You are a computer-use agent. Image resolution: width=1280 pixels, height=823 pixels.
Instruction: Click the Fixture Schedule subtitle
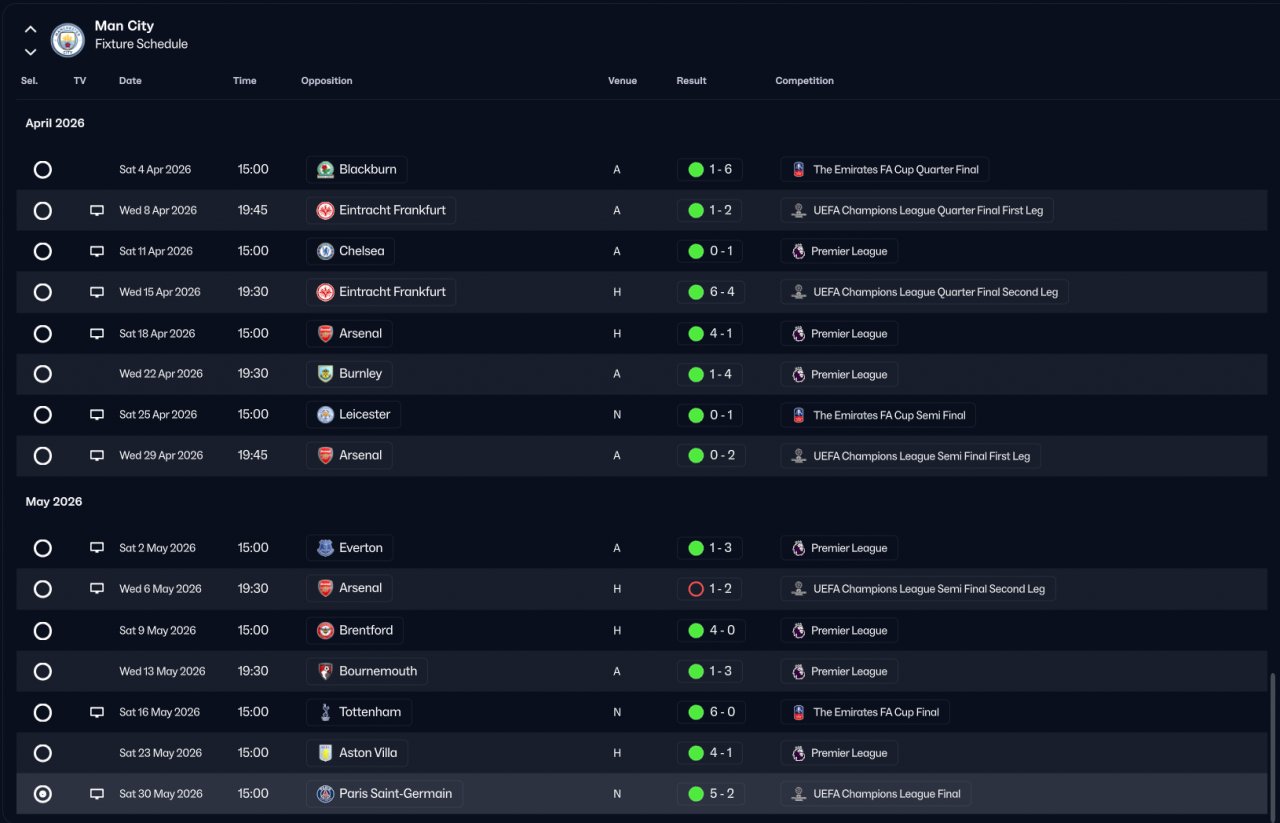click(x=141, y=44)
